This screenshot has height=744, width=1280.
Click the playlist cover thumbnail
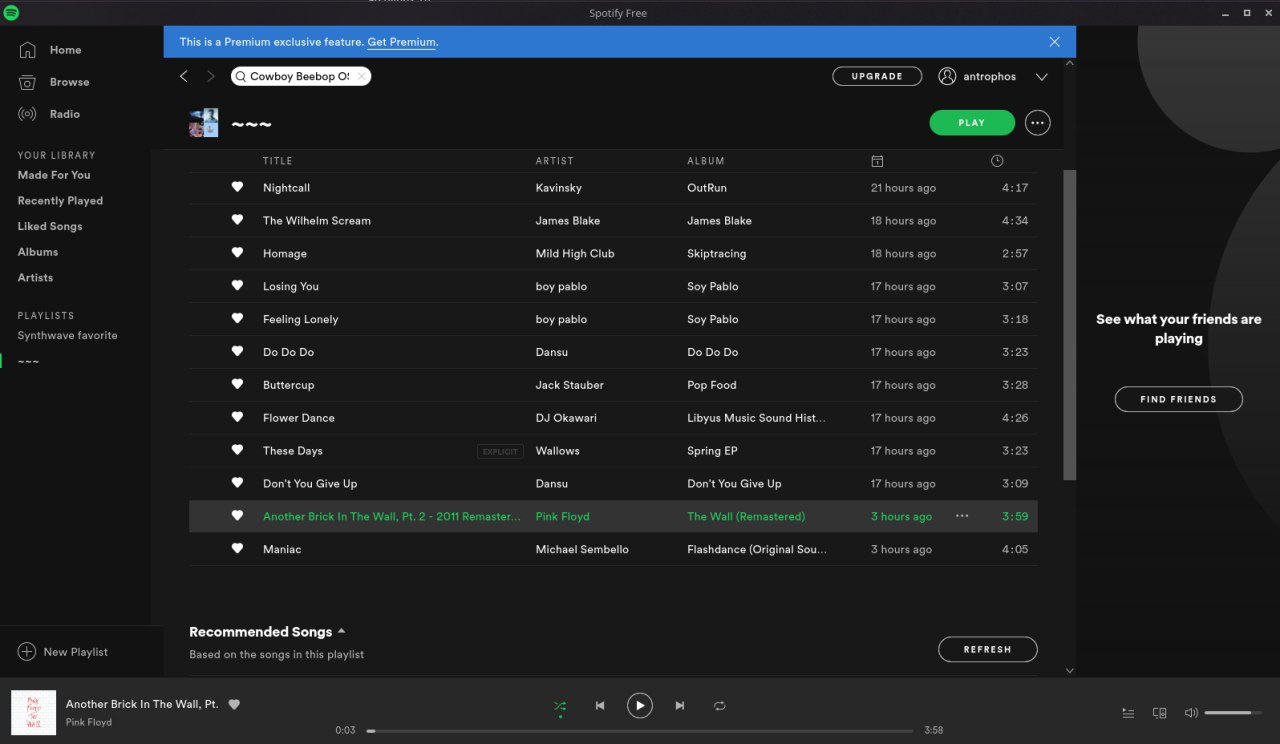[x=204, y=123]
